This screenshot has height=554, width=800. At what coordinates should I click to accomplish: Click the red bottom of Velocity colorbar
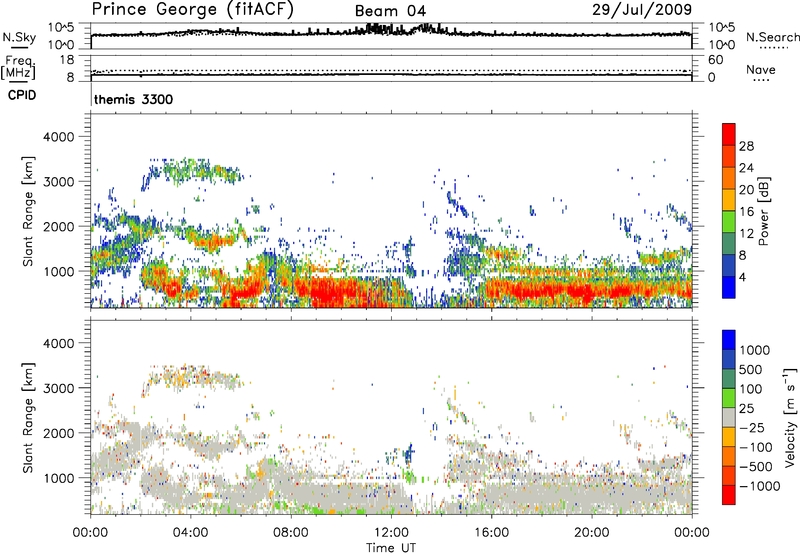pos(729,495)
